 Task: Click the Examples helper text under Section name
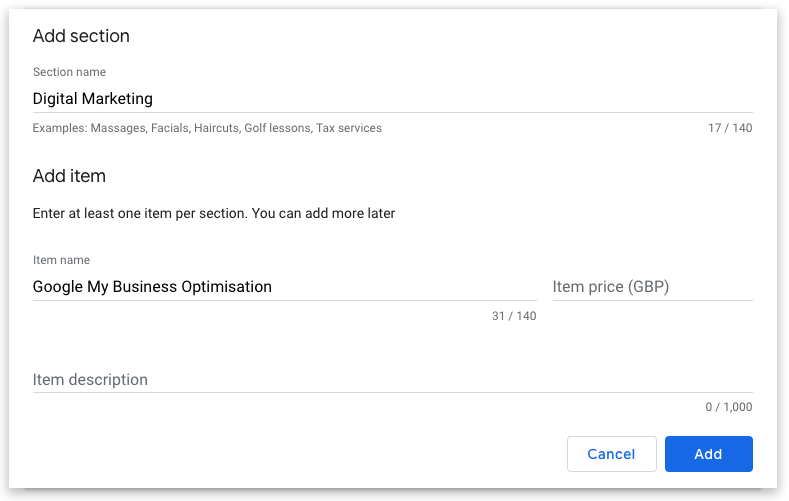pyautogui.click(x=207, y=128)
